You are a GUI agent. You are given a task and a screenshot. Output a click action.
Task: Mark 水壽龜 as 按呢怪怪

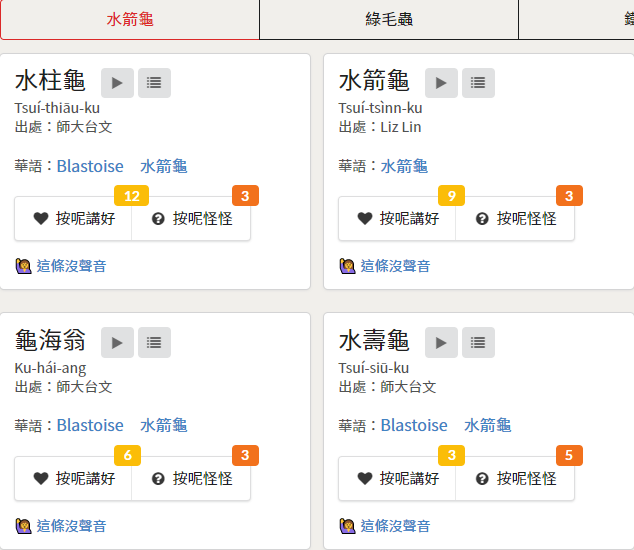pos(515,478)
